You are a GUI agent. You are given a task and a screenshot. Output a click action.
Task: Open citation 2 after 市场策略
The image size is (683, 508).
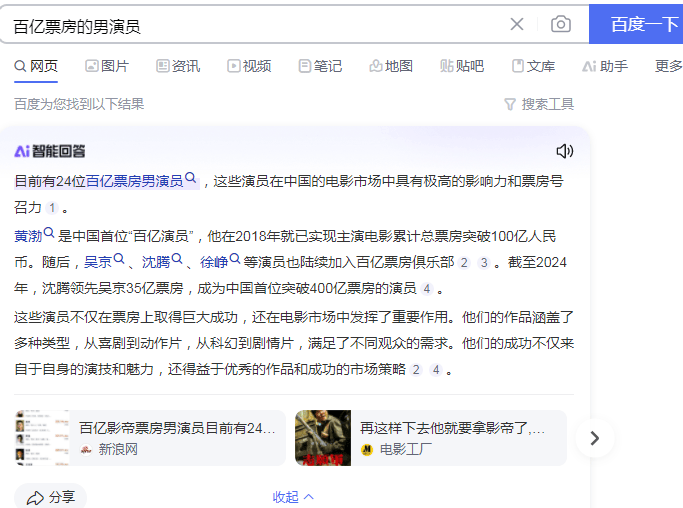click(416, 370)
